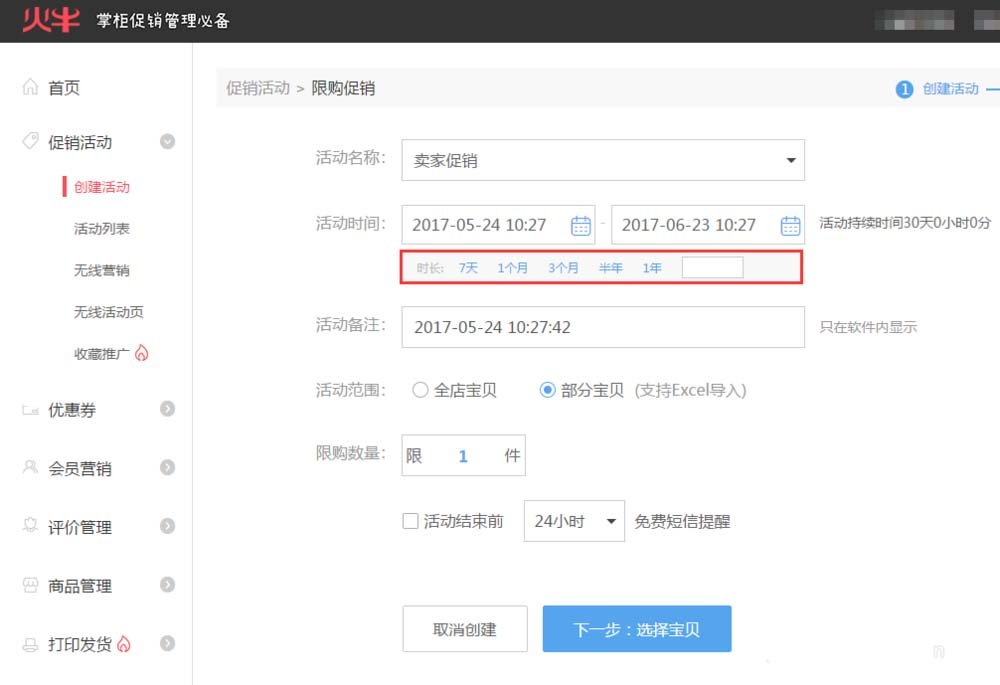Open 活动列表 from the sidebar menu

pyautogui.click(x=104, y=229)
